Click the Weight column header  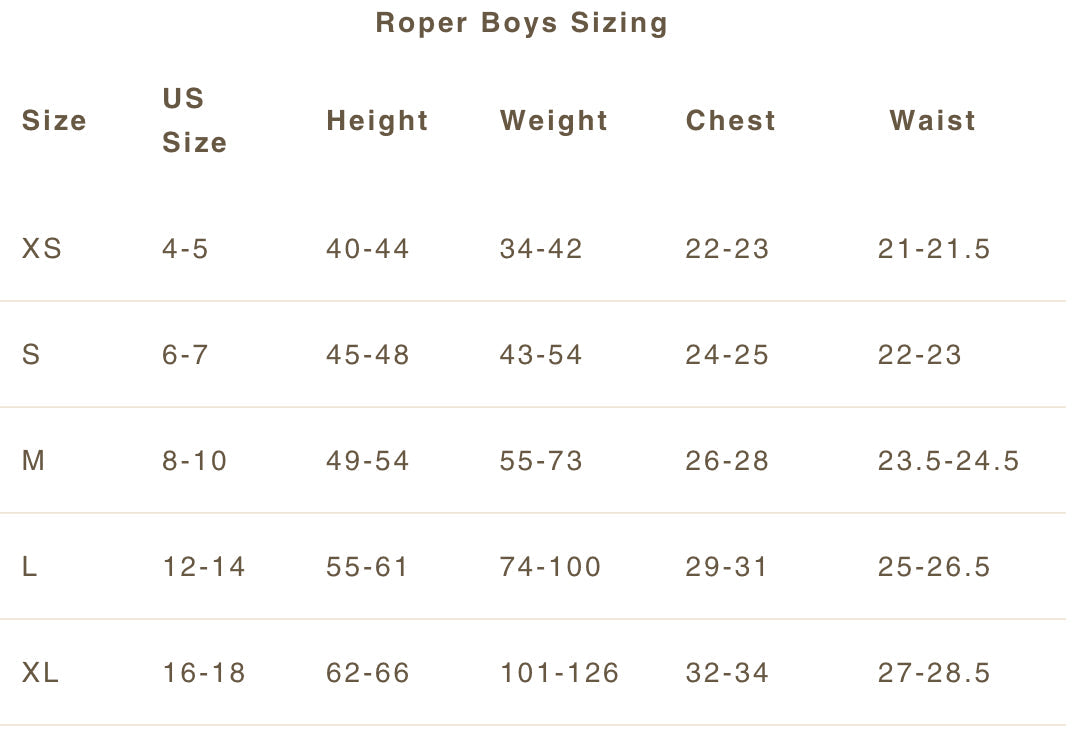[x=554, y=121]
